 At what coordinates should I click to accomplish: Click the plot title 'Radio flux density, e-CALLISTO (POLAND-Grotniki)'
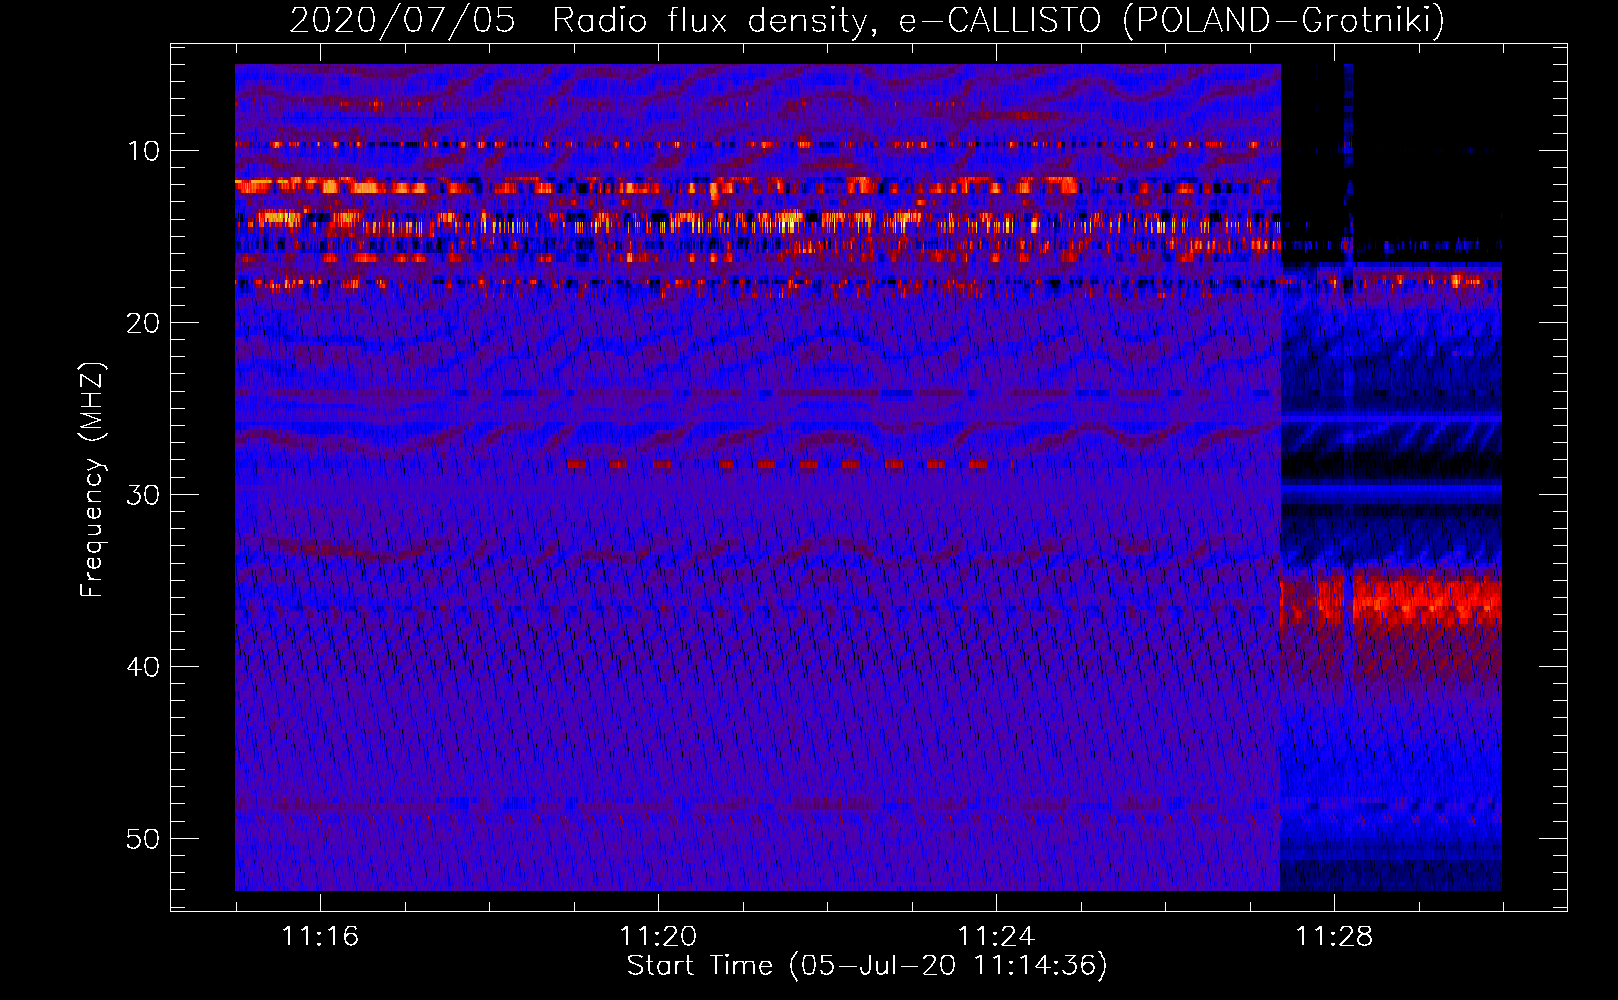[x=999, y=20]
